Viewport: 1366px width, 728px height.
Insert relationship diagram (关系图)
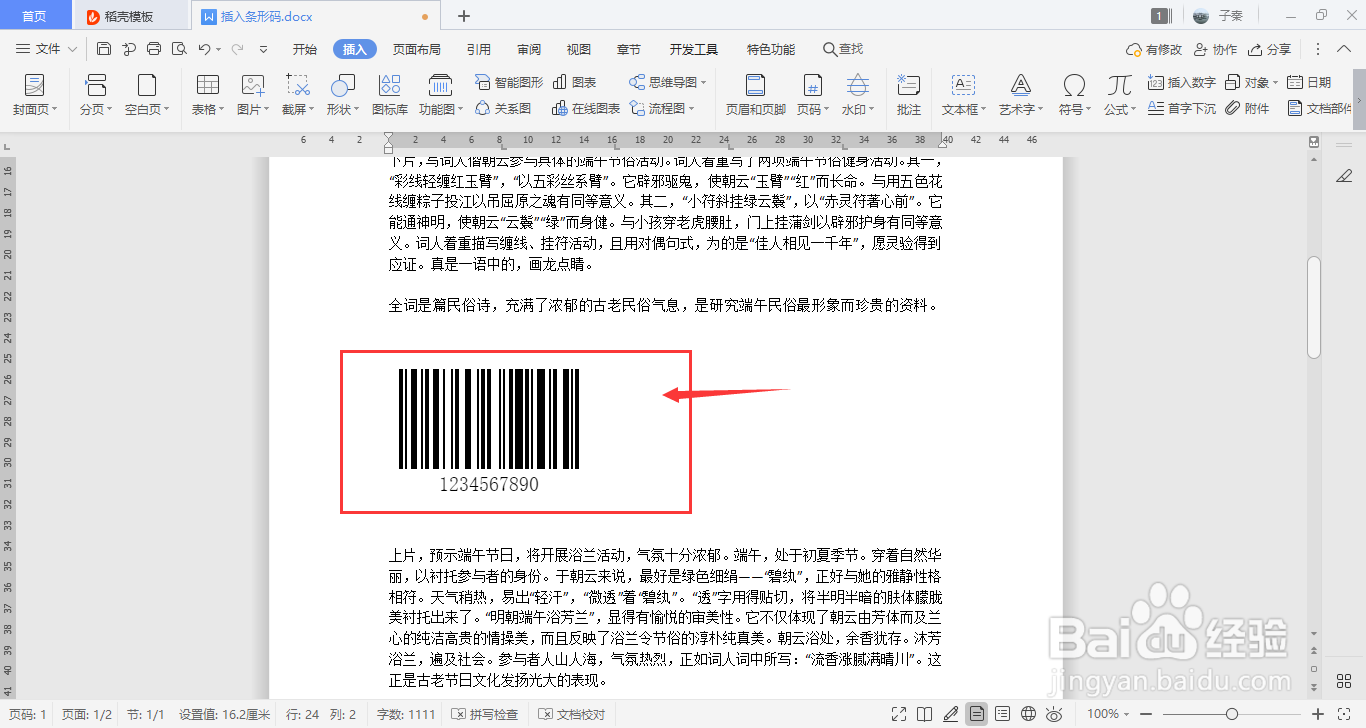pos(503,108)
